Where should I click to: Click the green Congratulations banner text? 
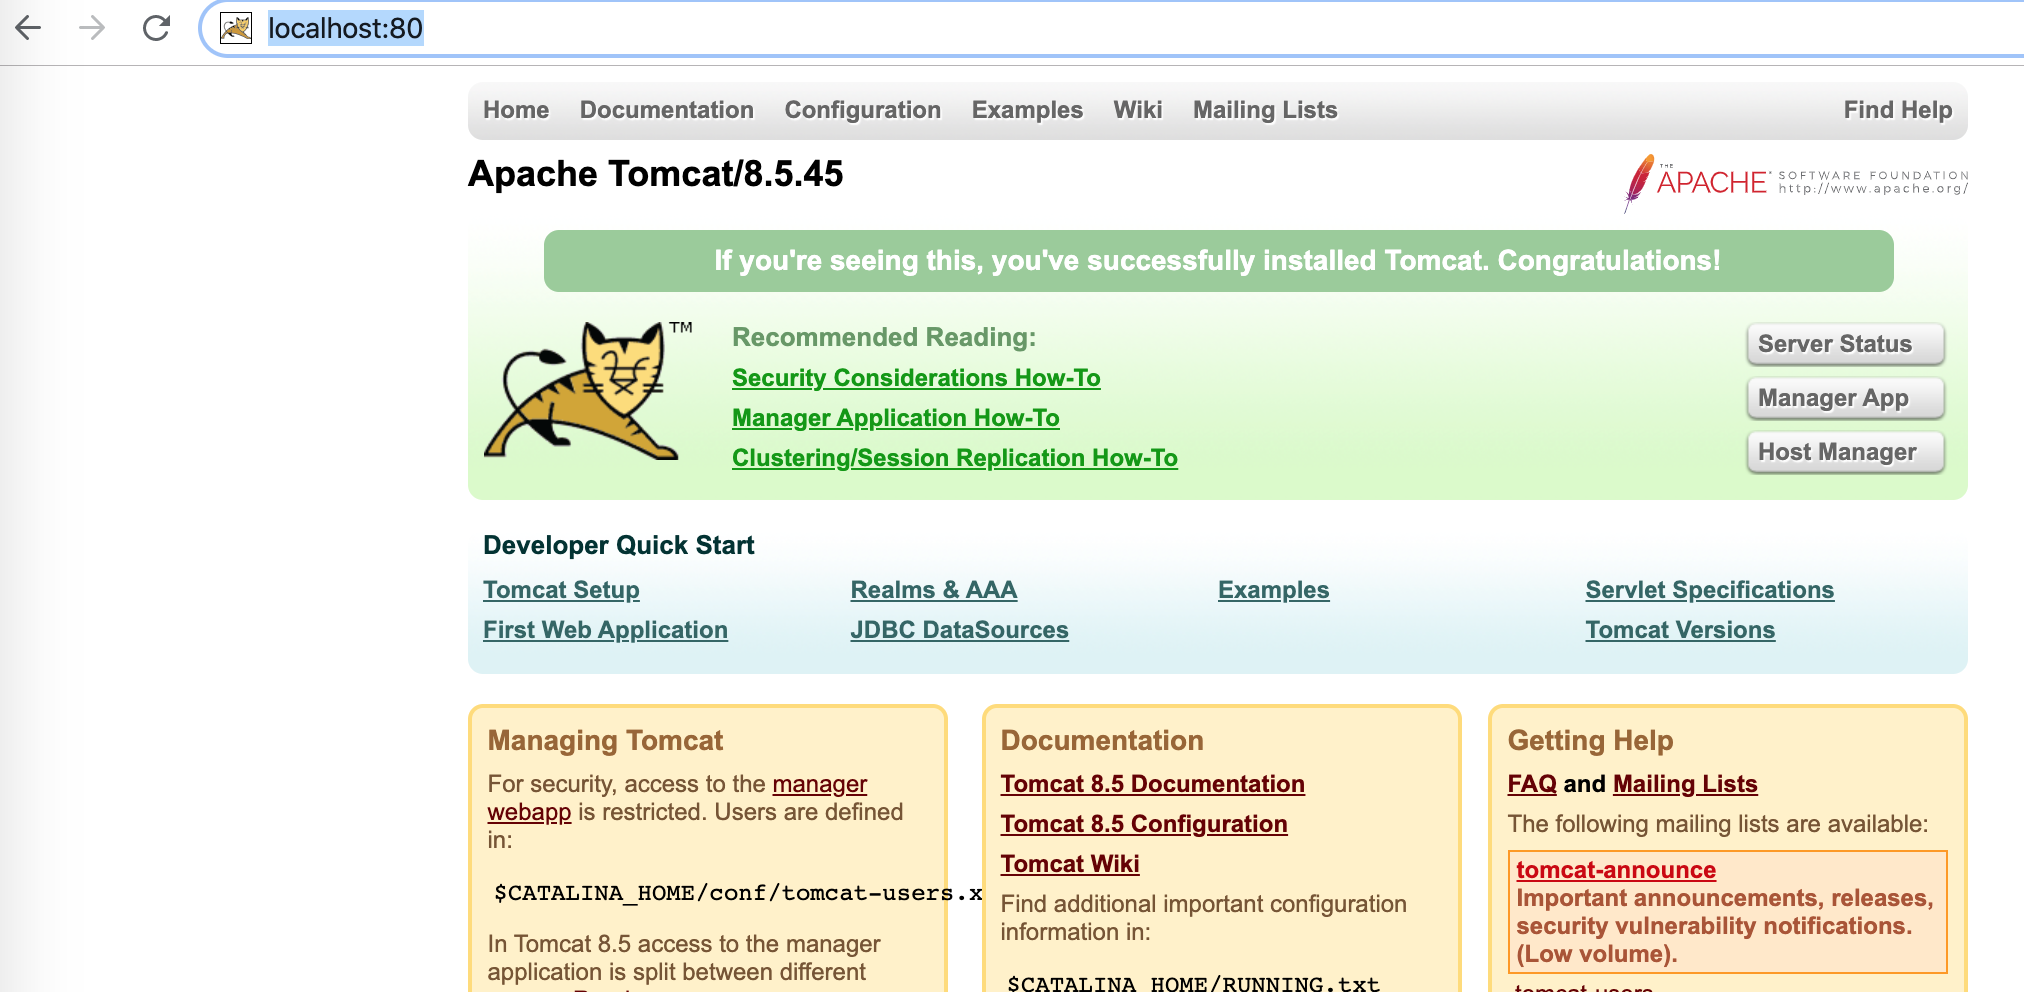pos(1218,261)
